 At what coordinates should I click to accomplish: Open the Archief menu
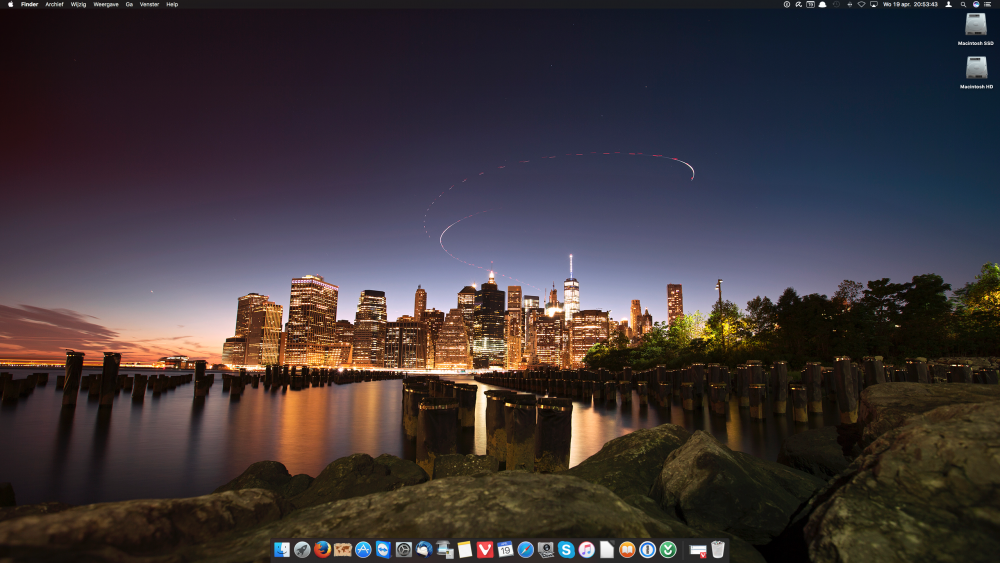click(x=54, y=4)
